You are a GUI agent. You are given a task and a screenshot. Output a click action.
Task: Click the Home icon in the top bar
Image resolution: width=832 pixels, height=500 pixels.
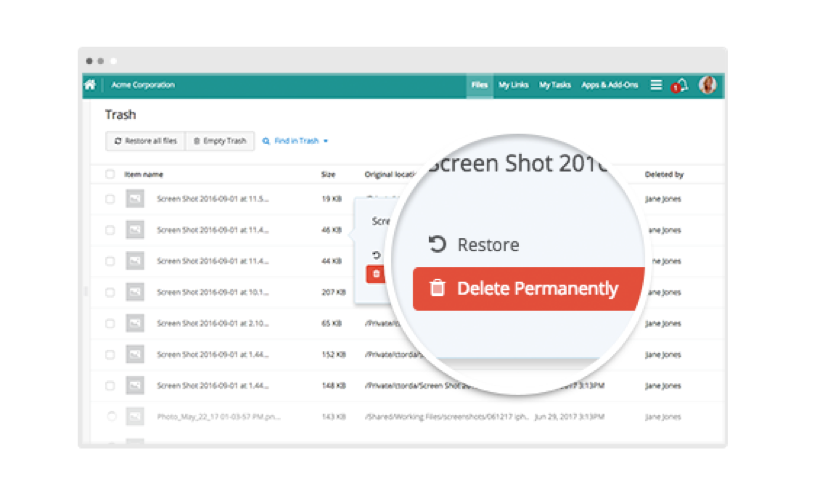[x=90, y=85]
